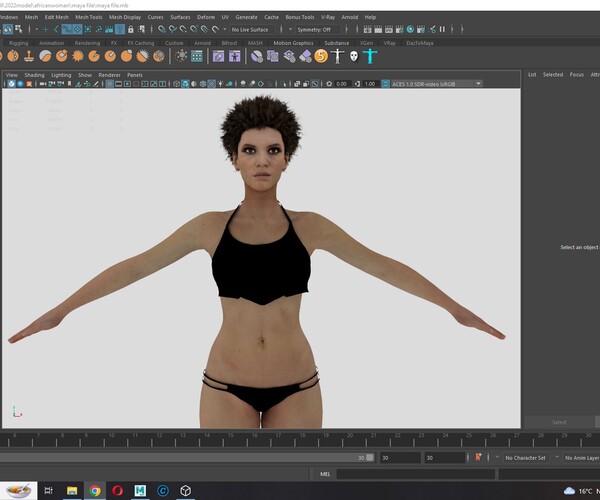Click the auto keyframe icon near range fields
Viewport: 600px width, 500px height.
click(x=478, y=457)
